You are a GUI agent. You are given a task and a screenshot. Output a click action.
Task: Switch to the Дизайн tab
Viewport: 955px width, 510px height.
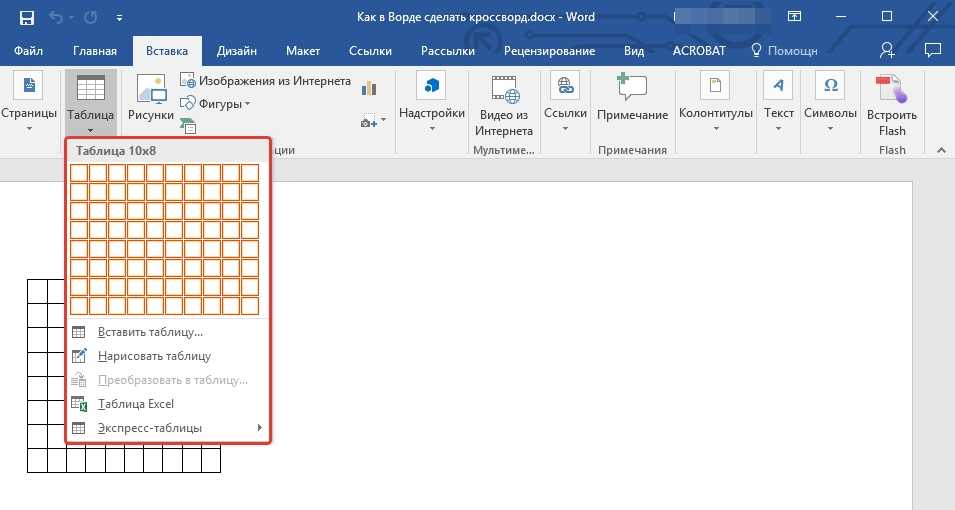(x=236, y=51)
